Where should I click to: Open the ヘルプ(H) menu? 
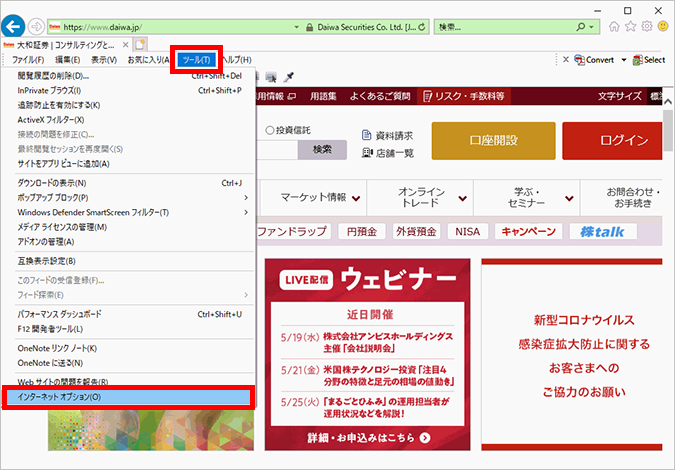237,60
